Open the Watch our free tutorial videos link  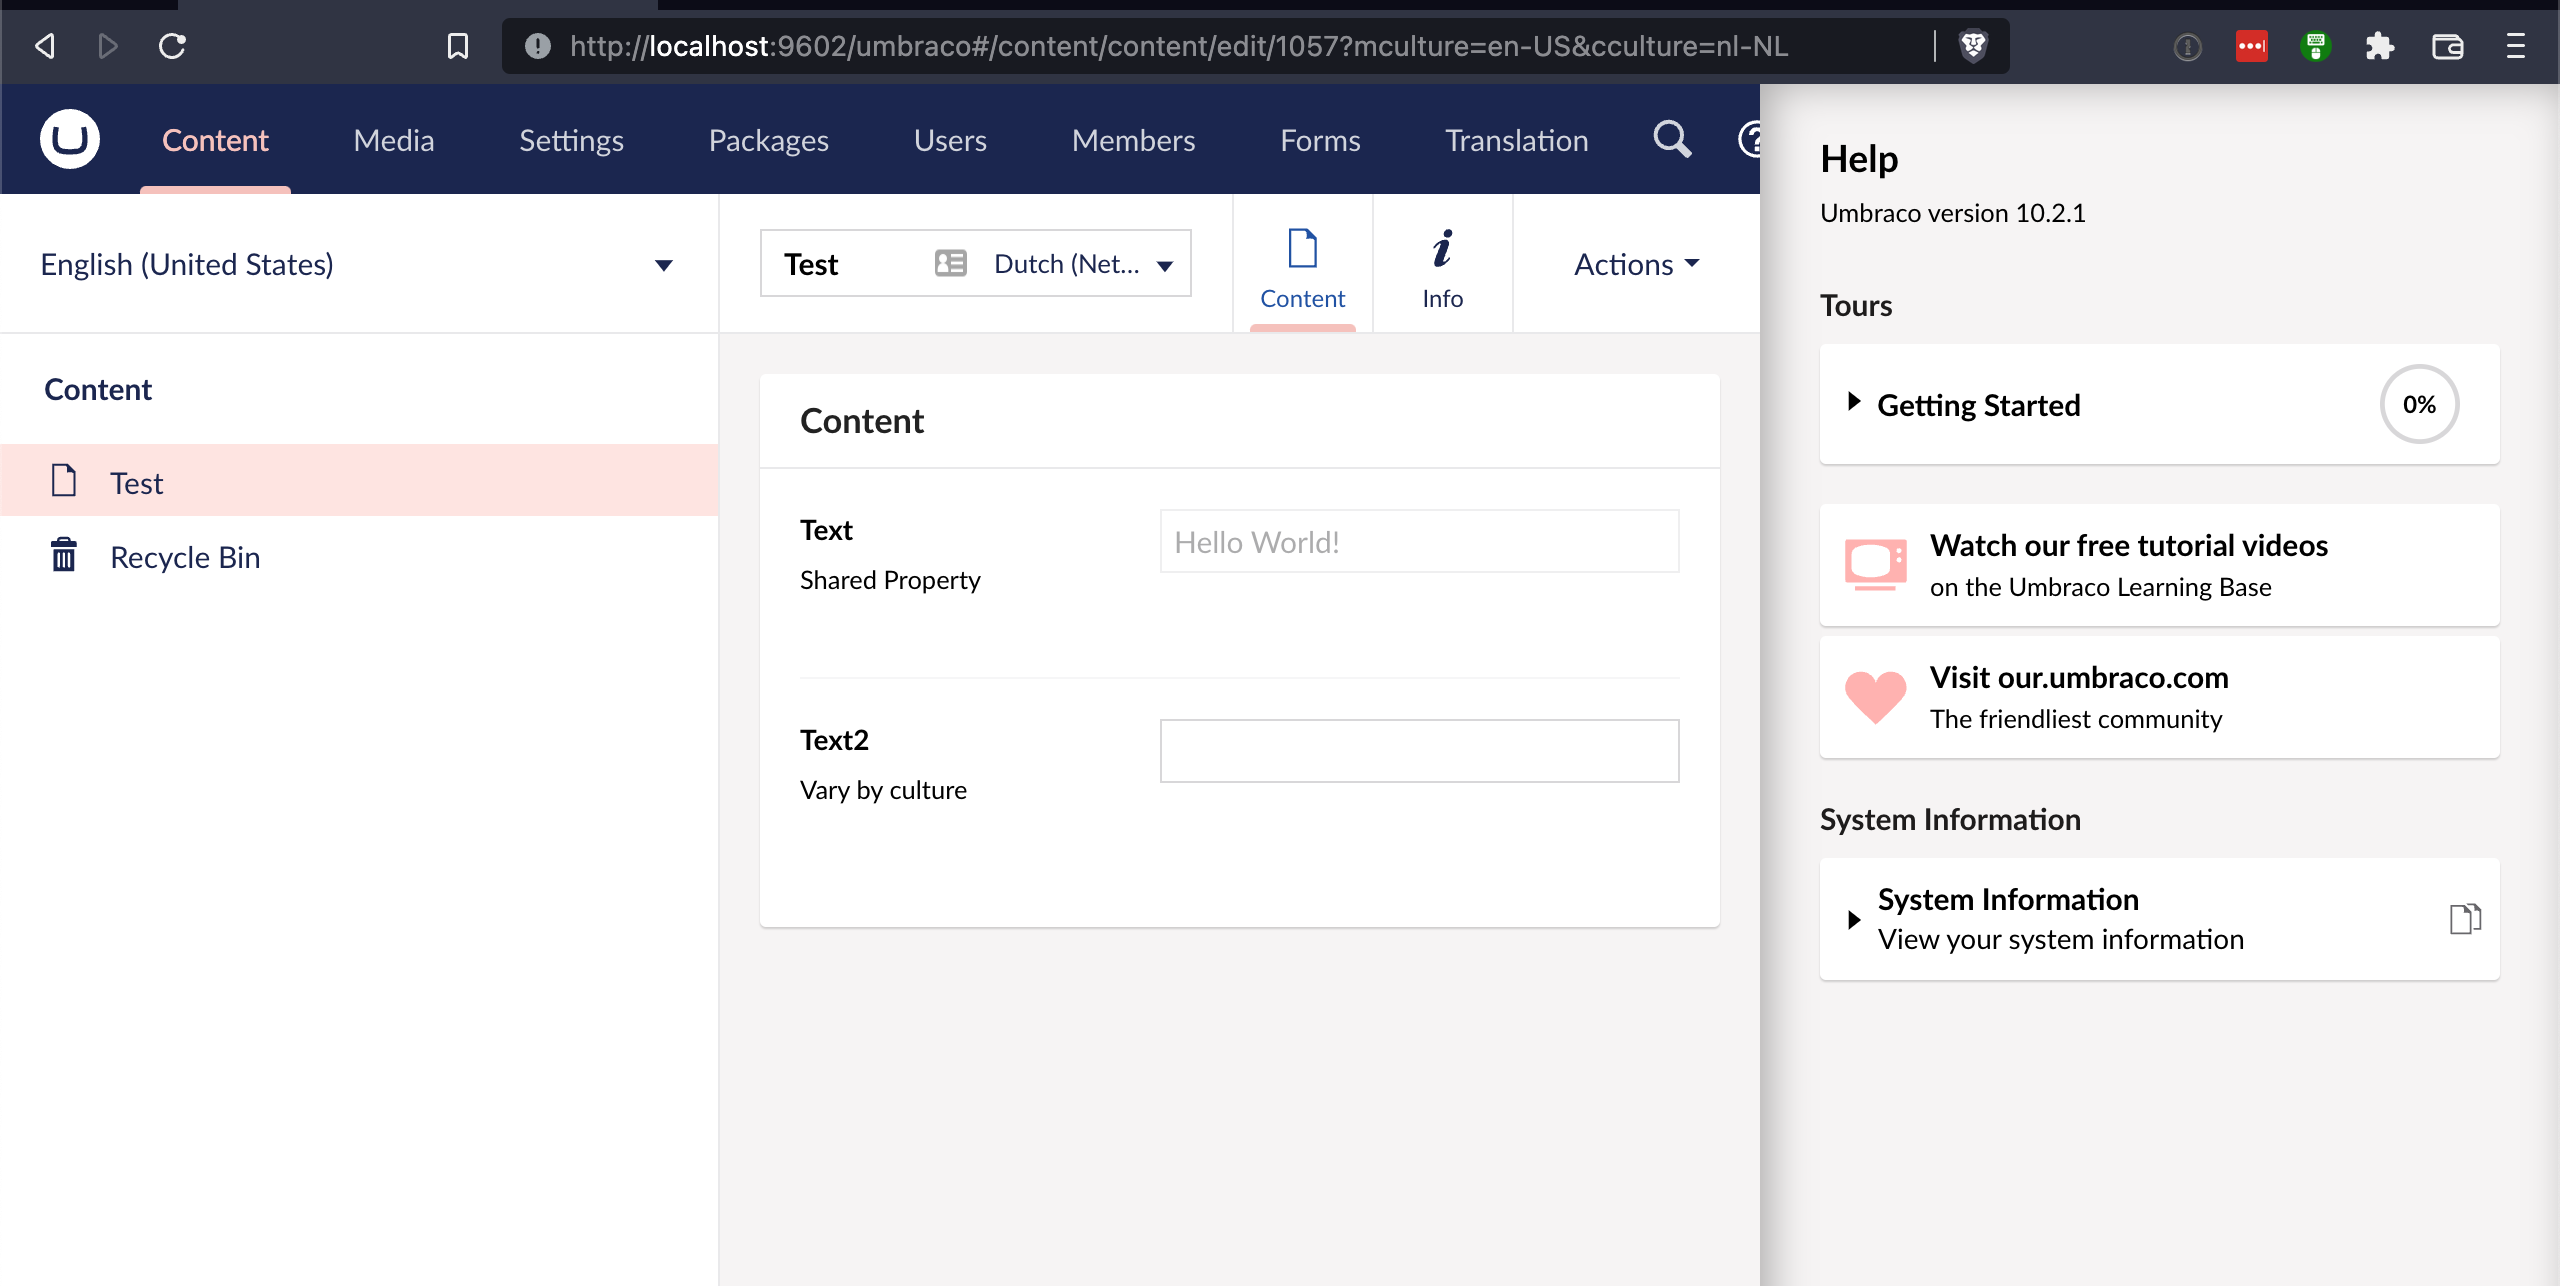coord(2130,545)
